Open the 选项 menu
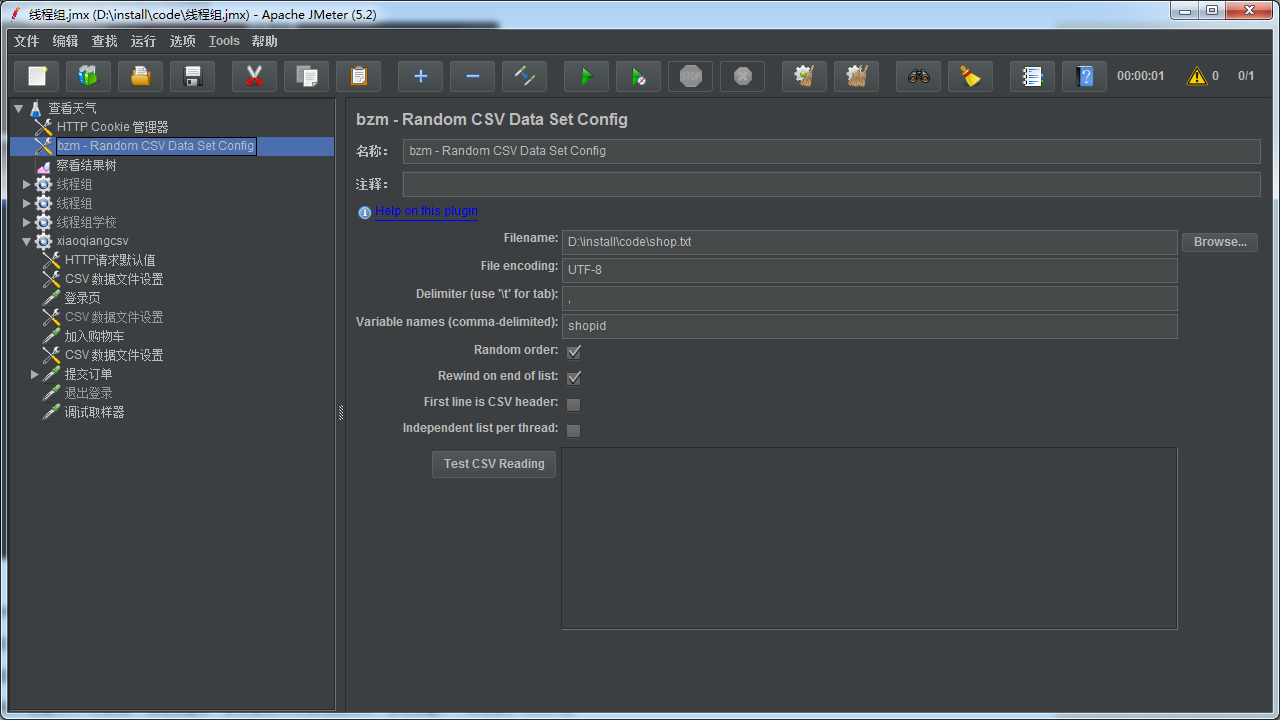This screenshot has height=720, width=1280. 182,41
